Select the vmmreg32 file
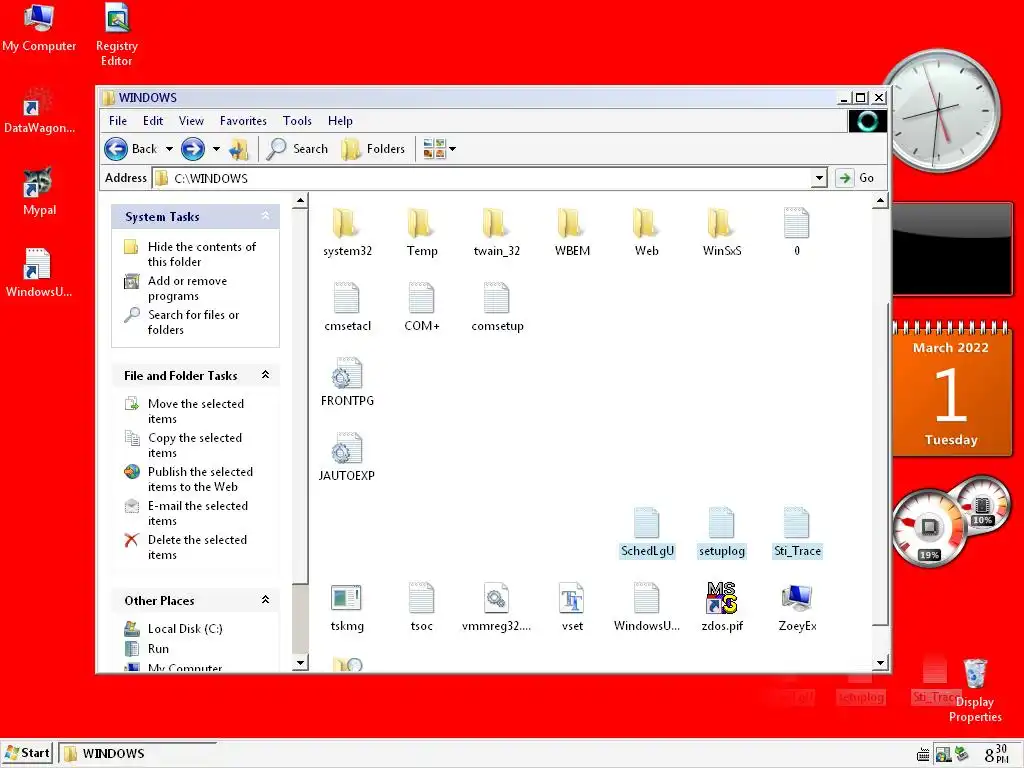 pos(496,607)
